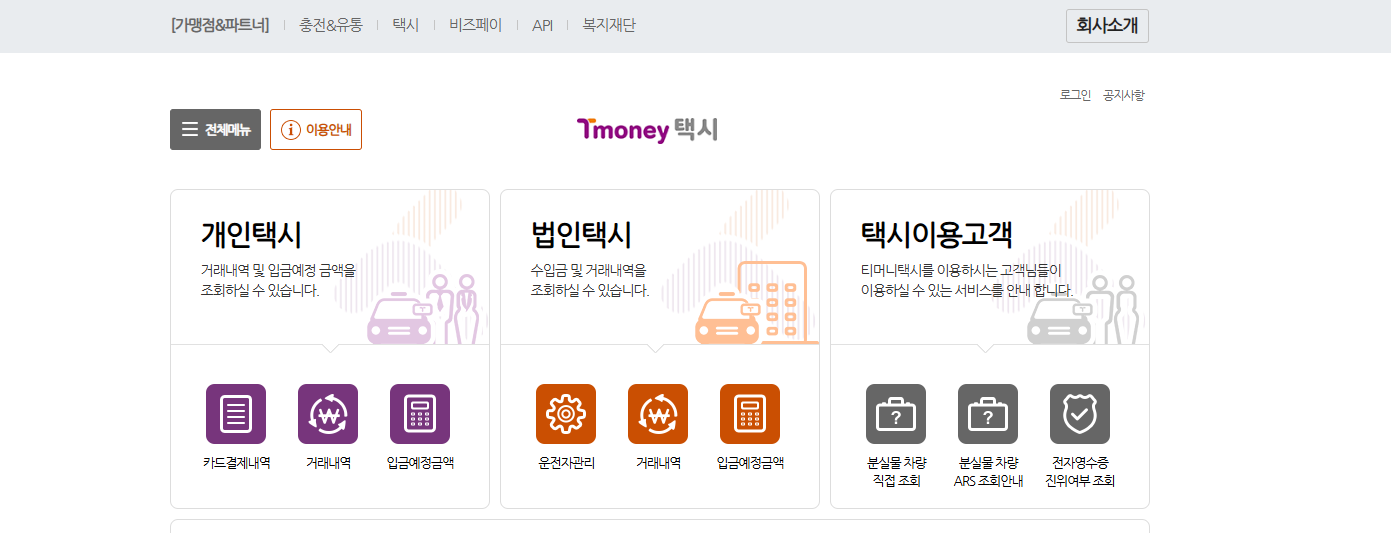The width and height of the screenshot is (1391, 533).
Task: Click the 법인택시 taxi and building illustration
Action: pyautogui.click(x=756, y=303)
